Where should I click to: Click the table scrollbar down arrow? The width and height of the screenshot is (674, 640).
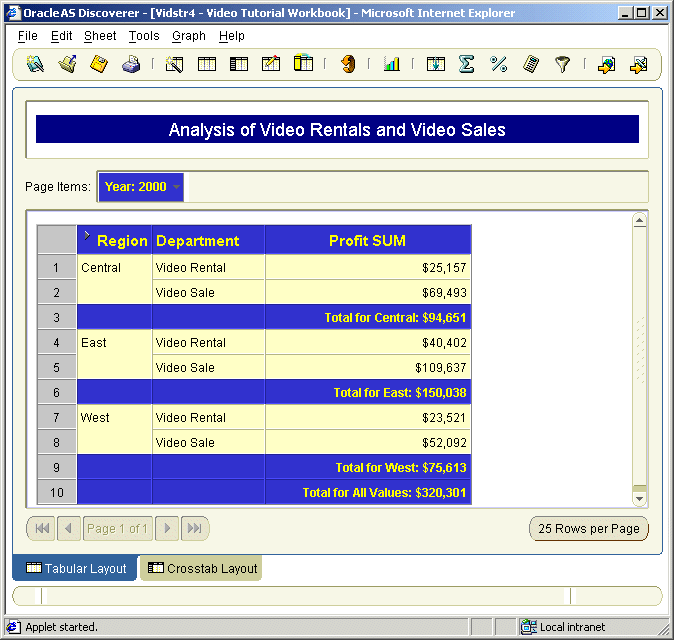pos(640,499)
